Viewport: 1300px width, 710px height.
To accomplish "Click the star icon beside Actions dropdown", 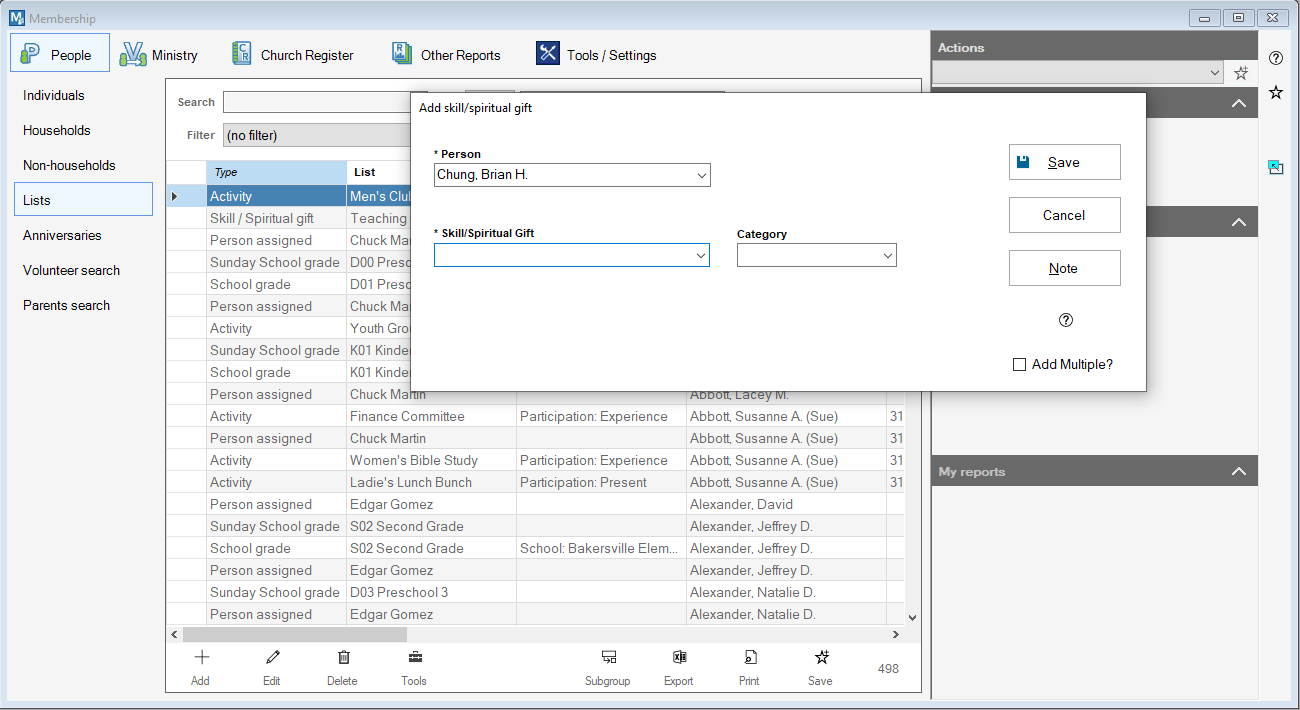I will click(1241, 73).
